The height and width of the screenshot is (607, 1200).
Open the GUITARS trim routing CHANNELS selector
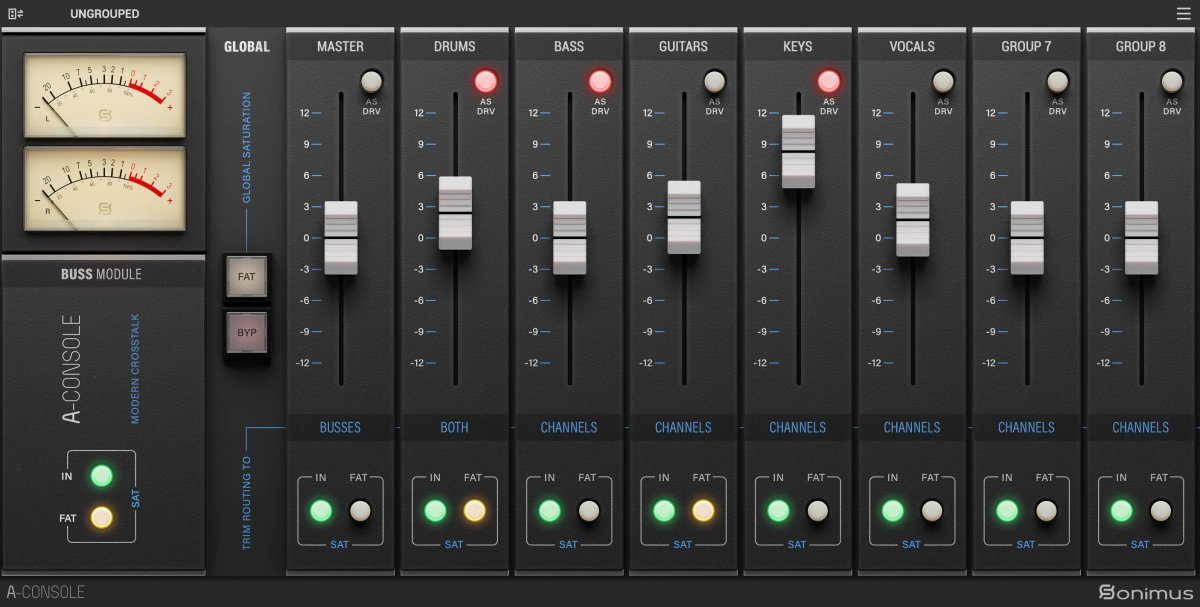click(x=683, y=427)
